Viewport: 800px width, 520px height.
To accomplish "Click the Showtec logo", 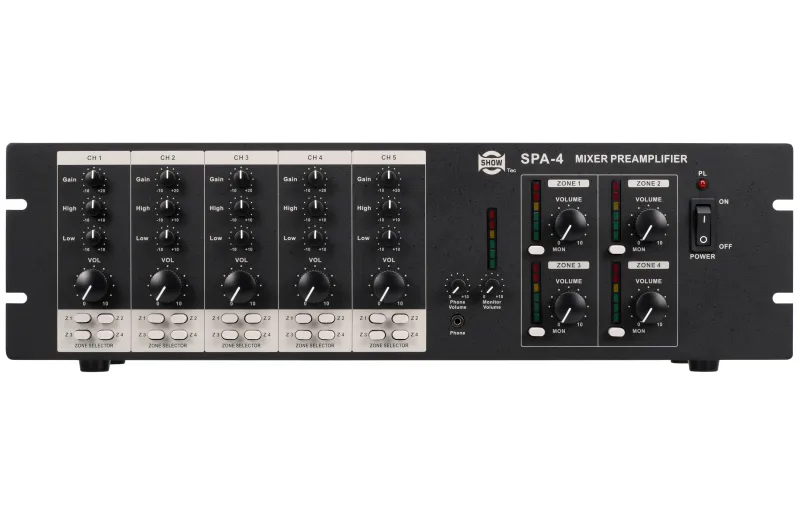I will pyautogui.click(x=492, y=162).
